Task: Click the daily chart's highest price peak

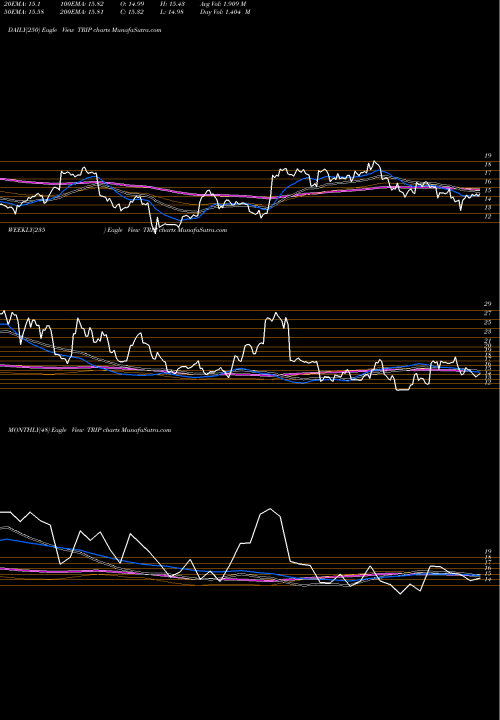Action: point(374,162)
